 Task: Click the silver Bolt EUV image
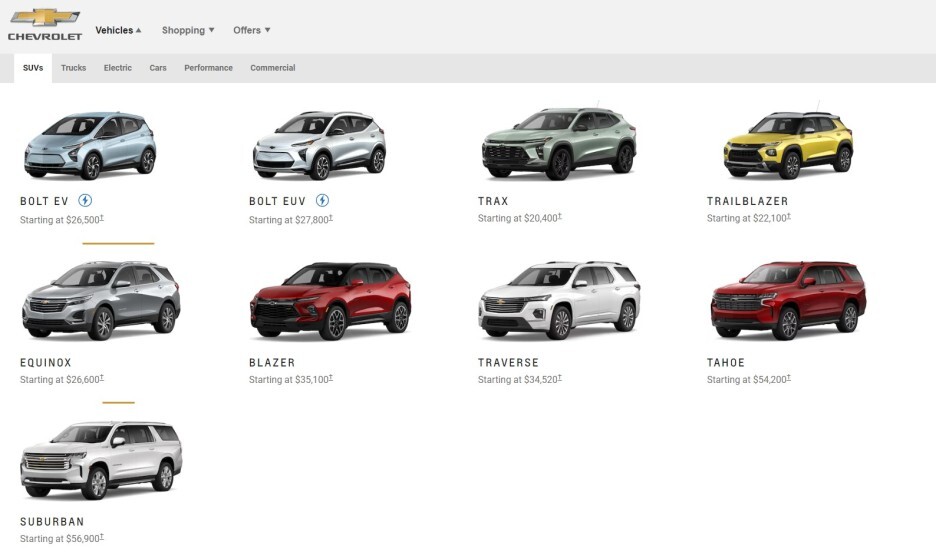tap(319, 145)
